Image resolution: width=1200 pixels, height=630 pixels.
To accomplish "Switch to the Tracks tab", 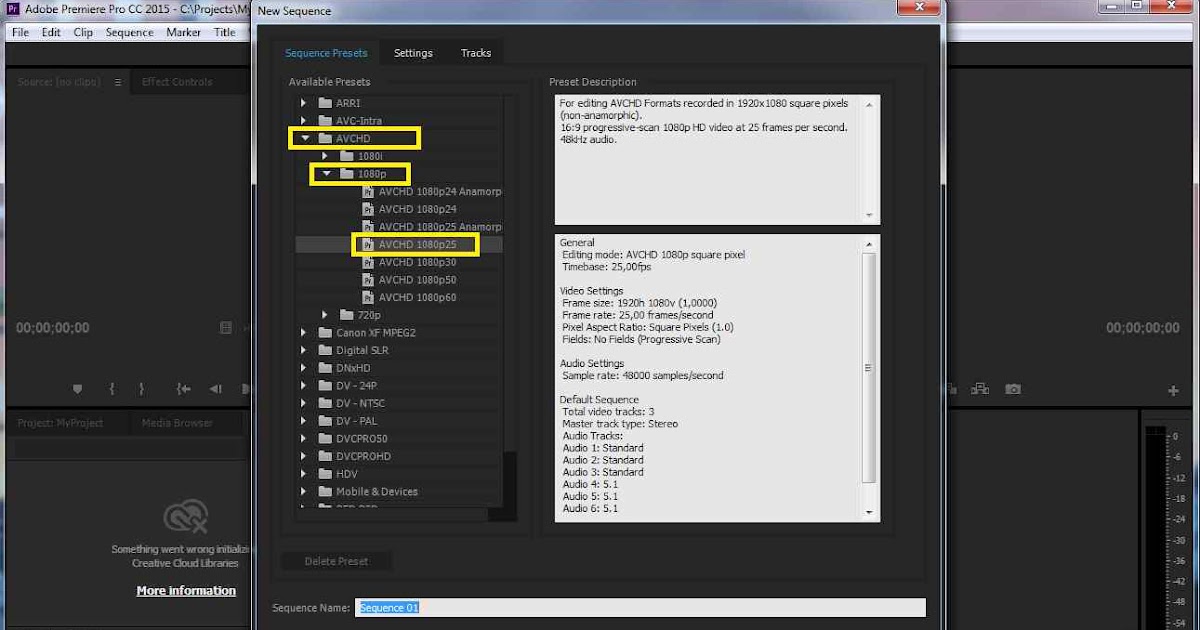I will click(x=476, y=53).
